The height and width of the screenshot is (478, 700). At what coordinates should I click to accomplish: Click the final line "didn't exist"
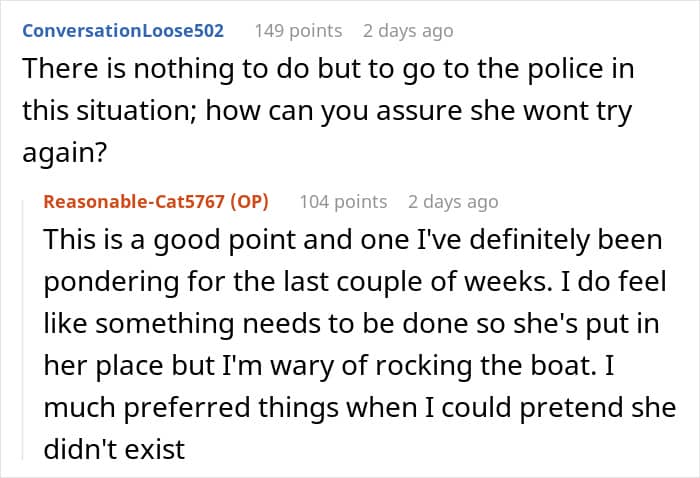click(x=114, y=448)
